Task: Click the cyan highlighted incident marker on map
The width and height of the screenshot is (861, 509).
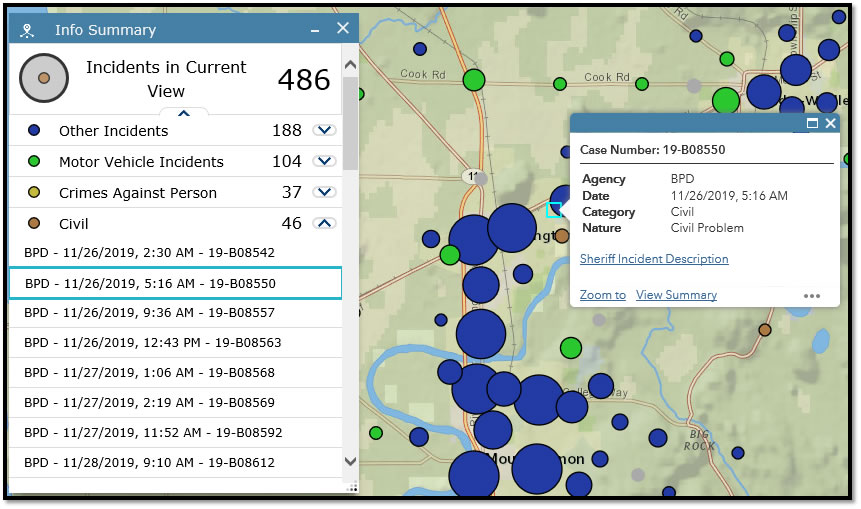Action: pyautogui.click(x=554, y=209)
